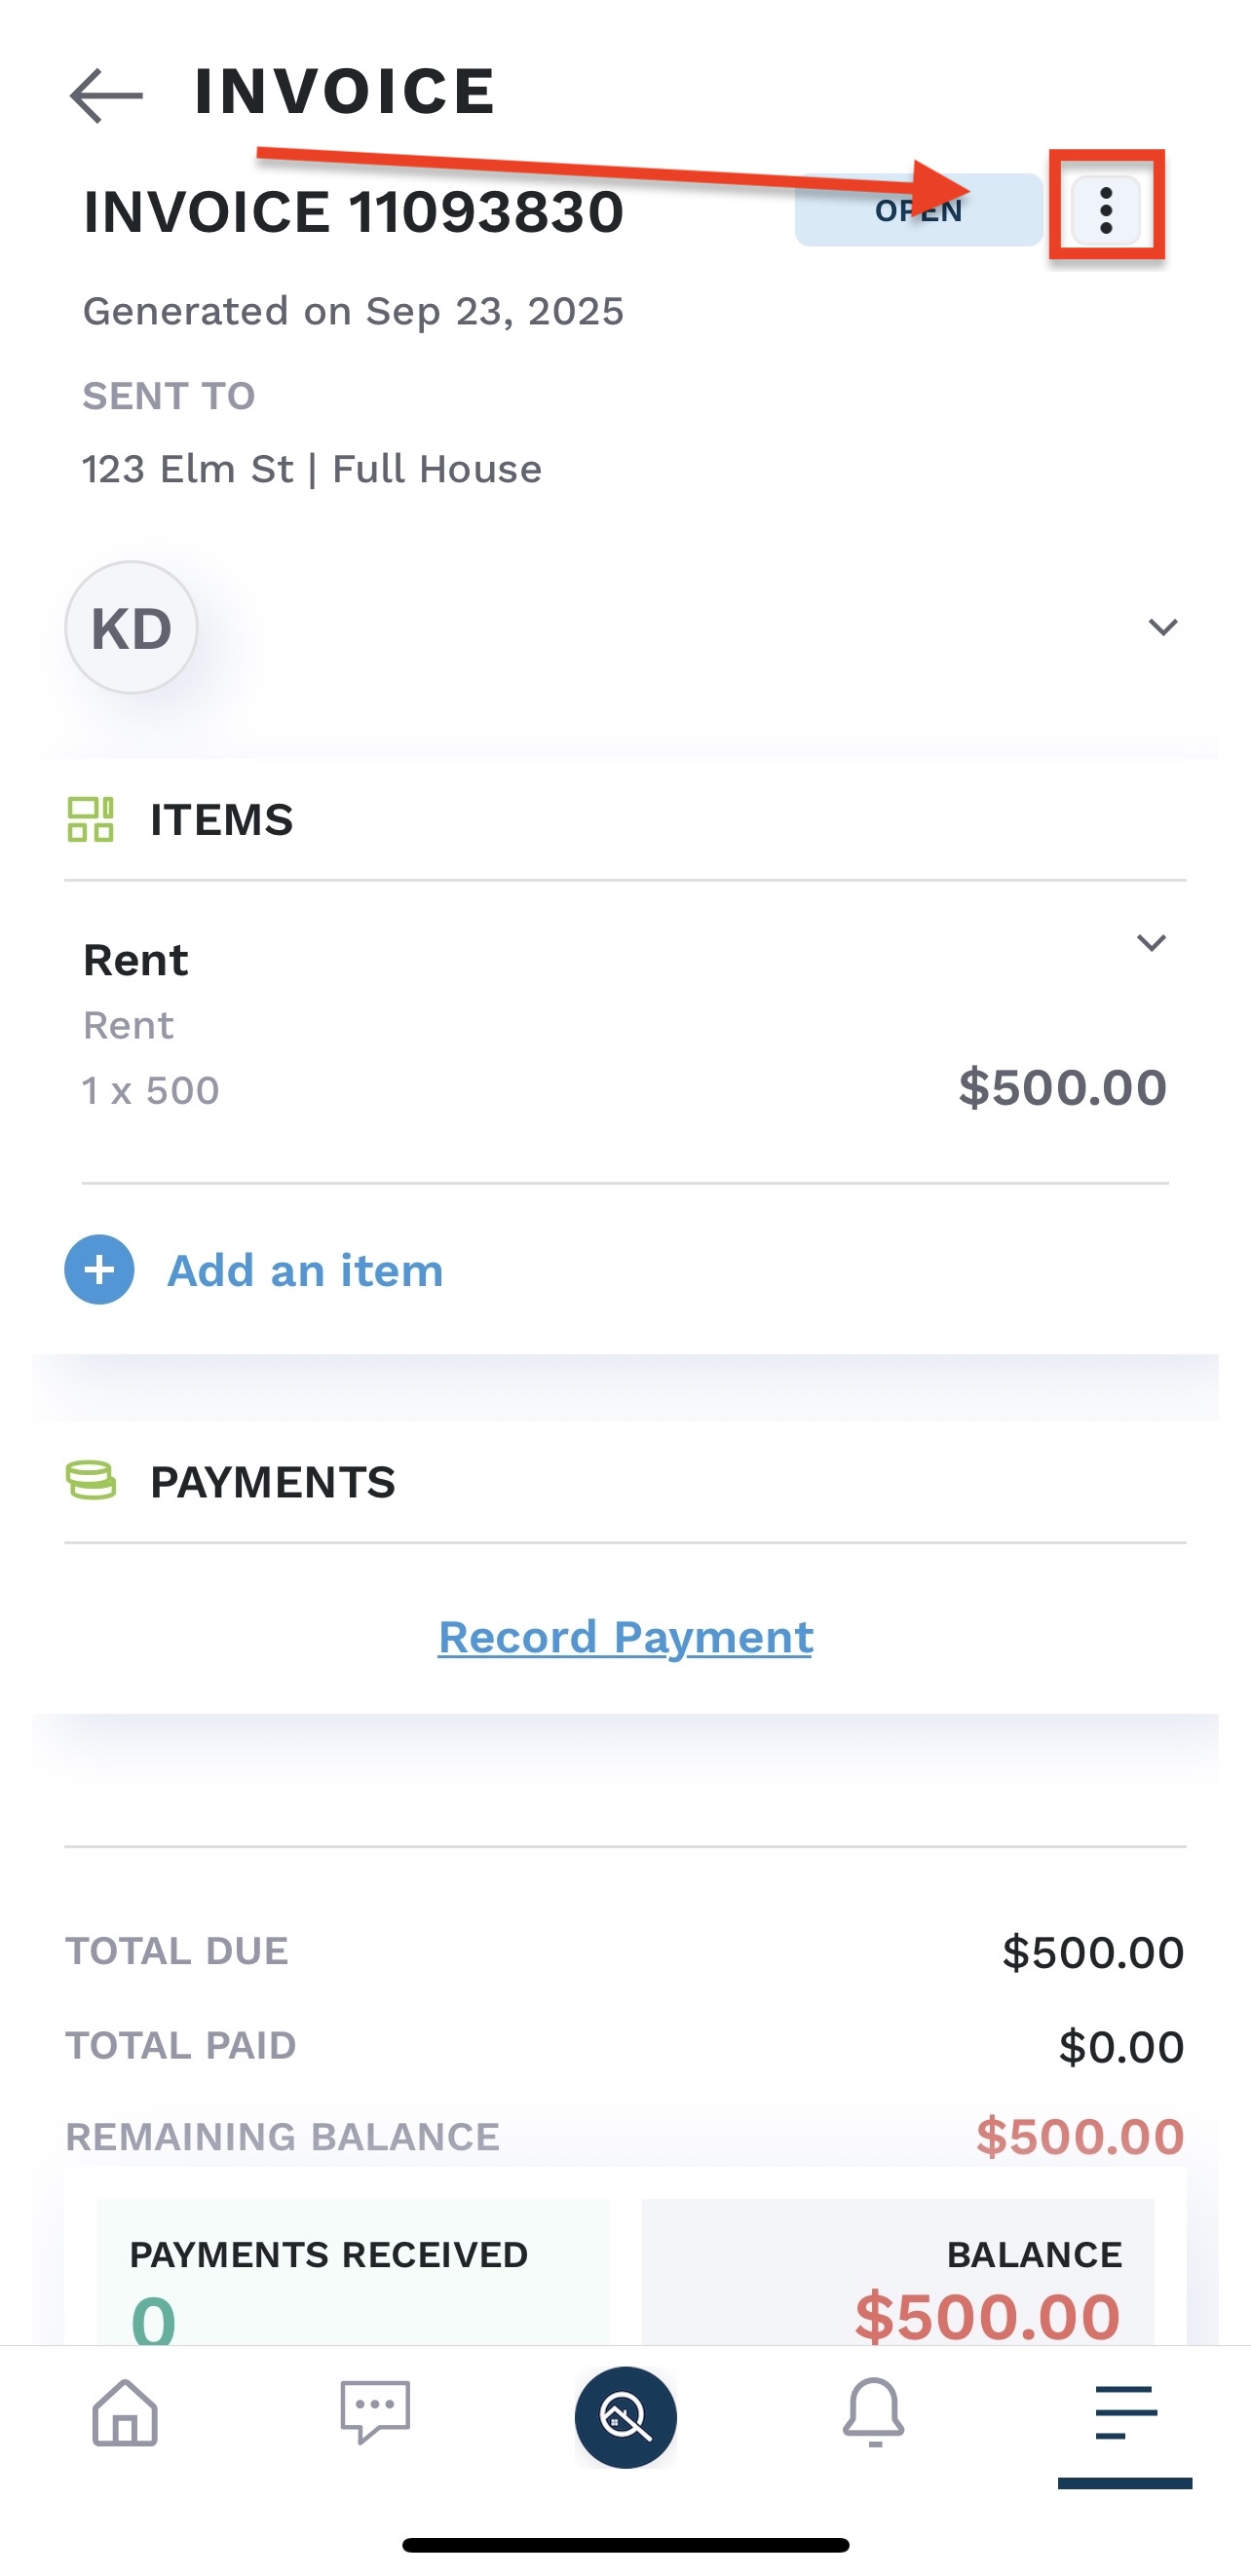Tap the green Items grid icon
This screenshot has width=1251, height=2576.
90,820
